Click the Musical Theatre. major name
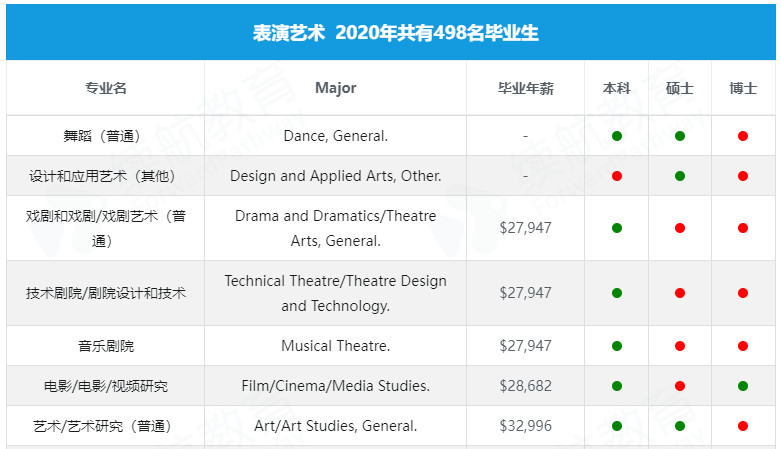781x449 pixels. pos(335,346)
